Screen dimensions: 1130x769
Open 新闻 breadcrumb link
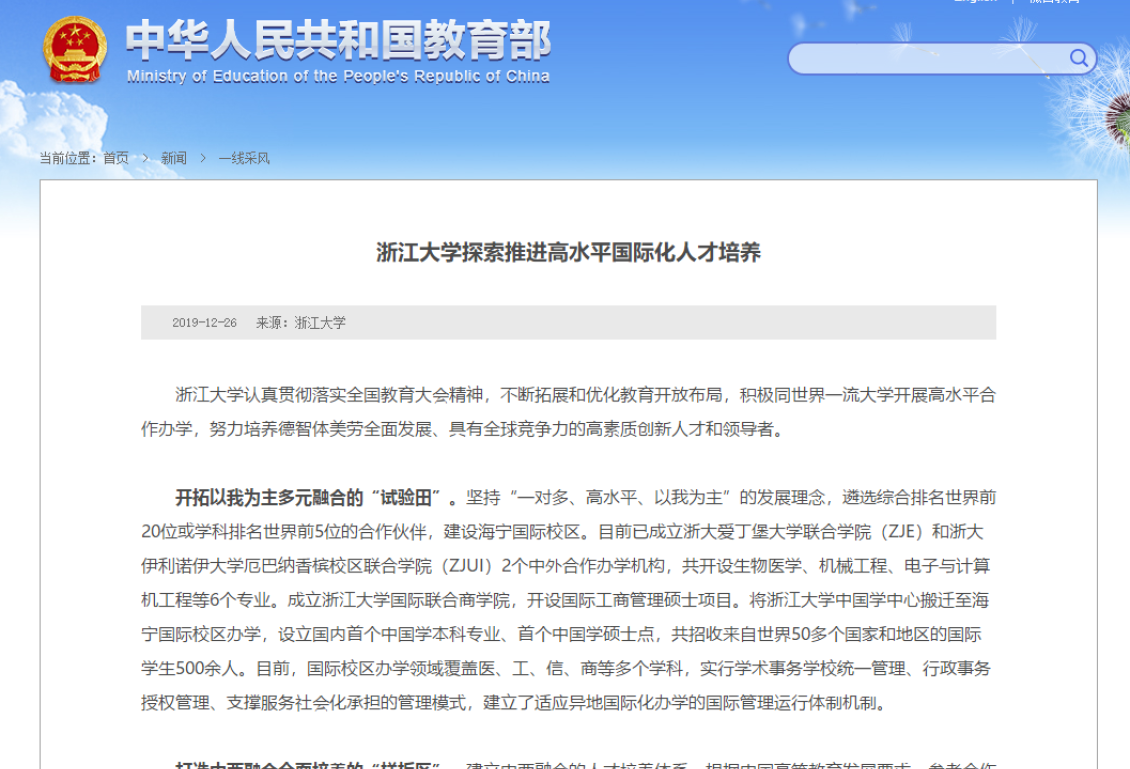(174, 158)
